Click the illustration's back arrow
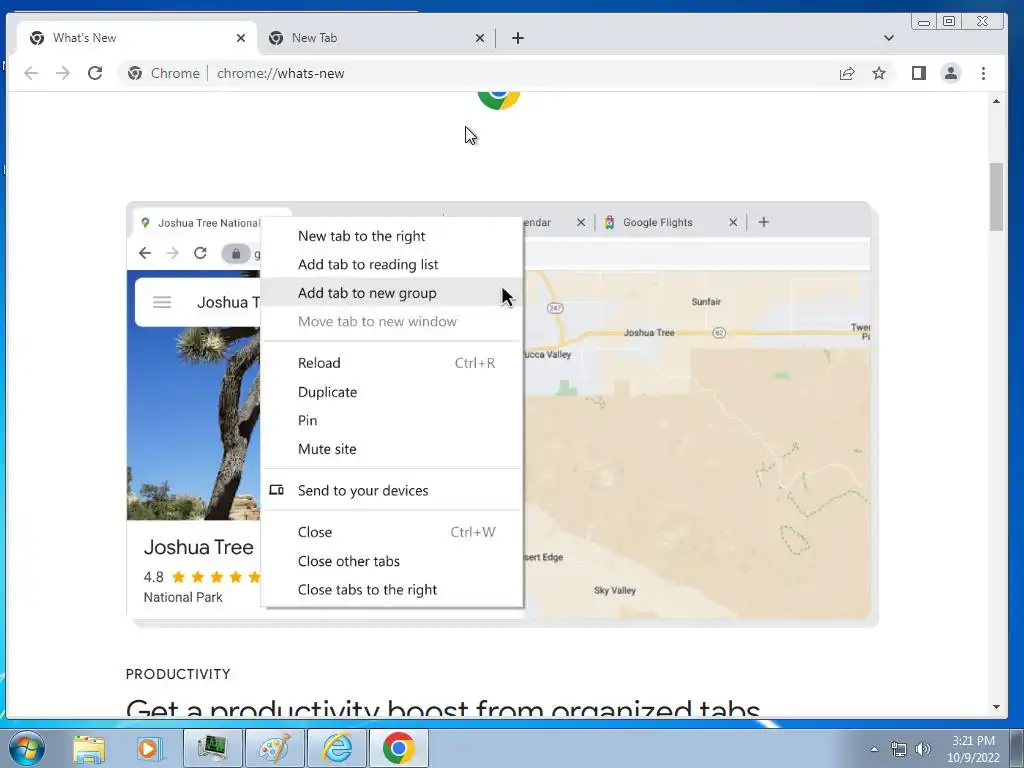 pos(145,253)
